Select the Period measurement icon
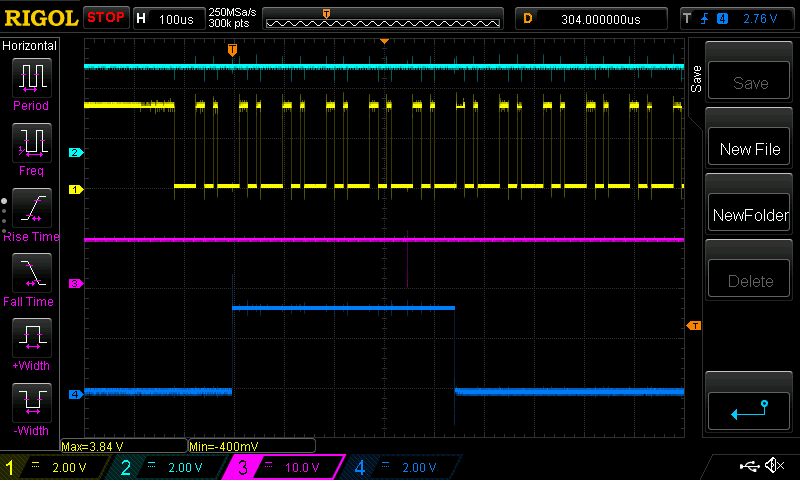Viewport: 800px width, 480px height. (31, 77)
